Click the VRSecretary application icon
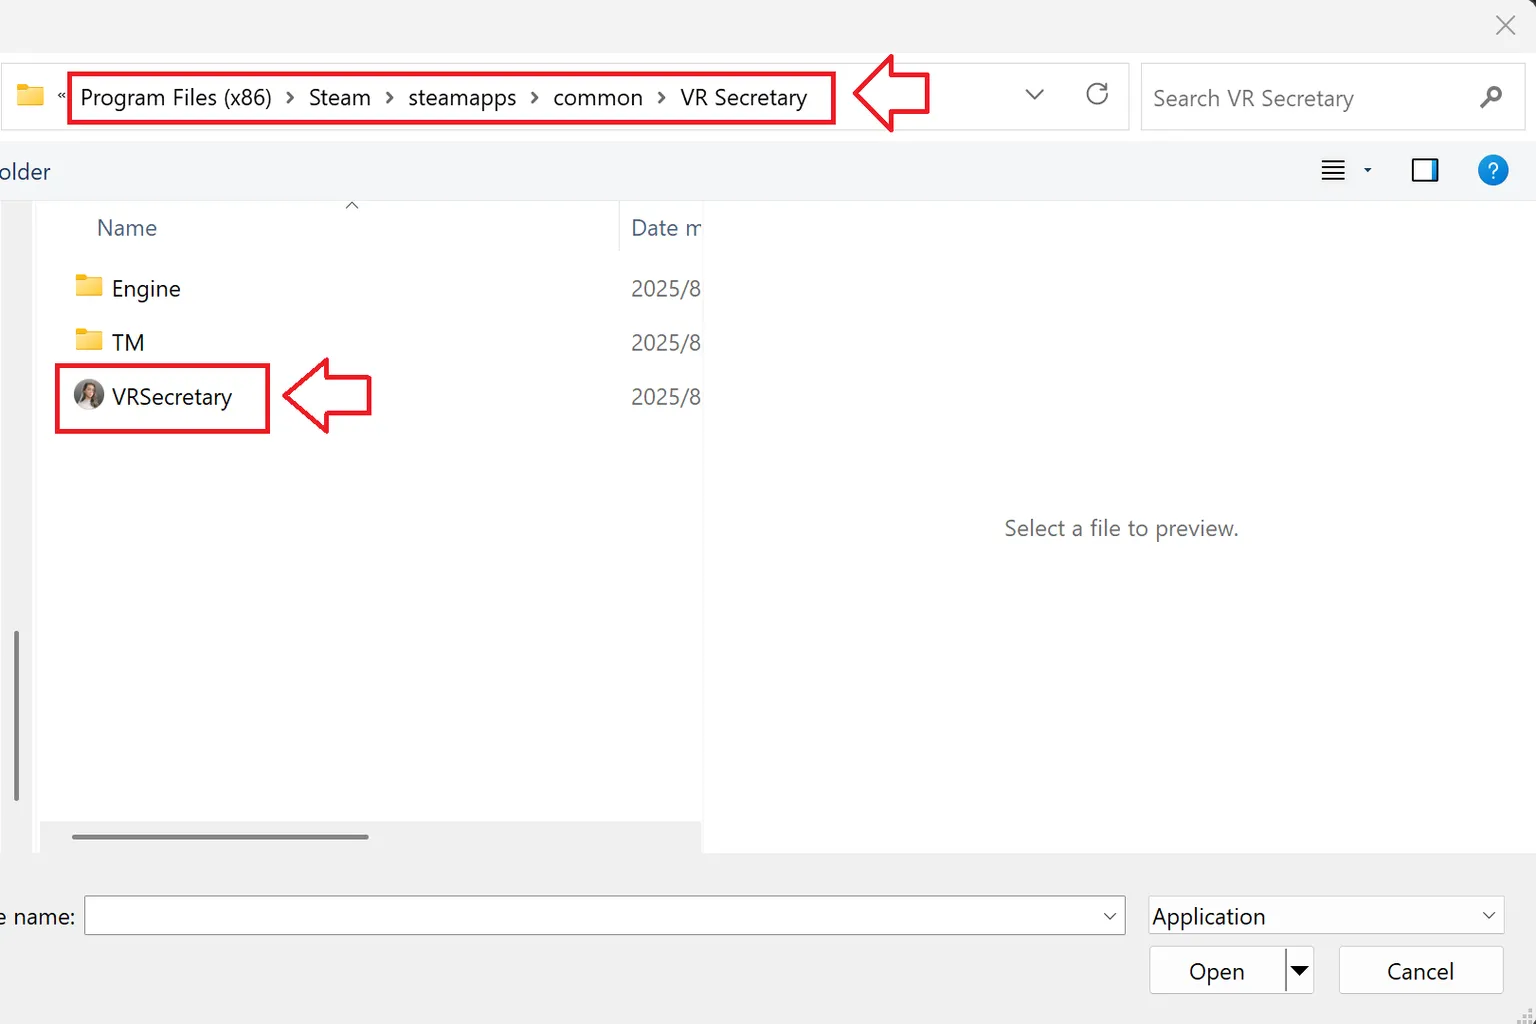Screen dimensions: 1536x1024 coord(89,395)
